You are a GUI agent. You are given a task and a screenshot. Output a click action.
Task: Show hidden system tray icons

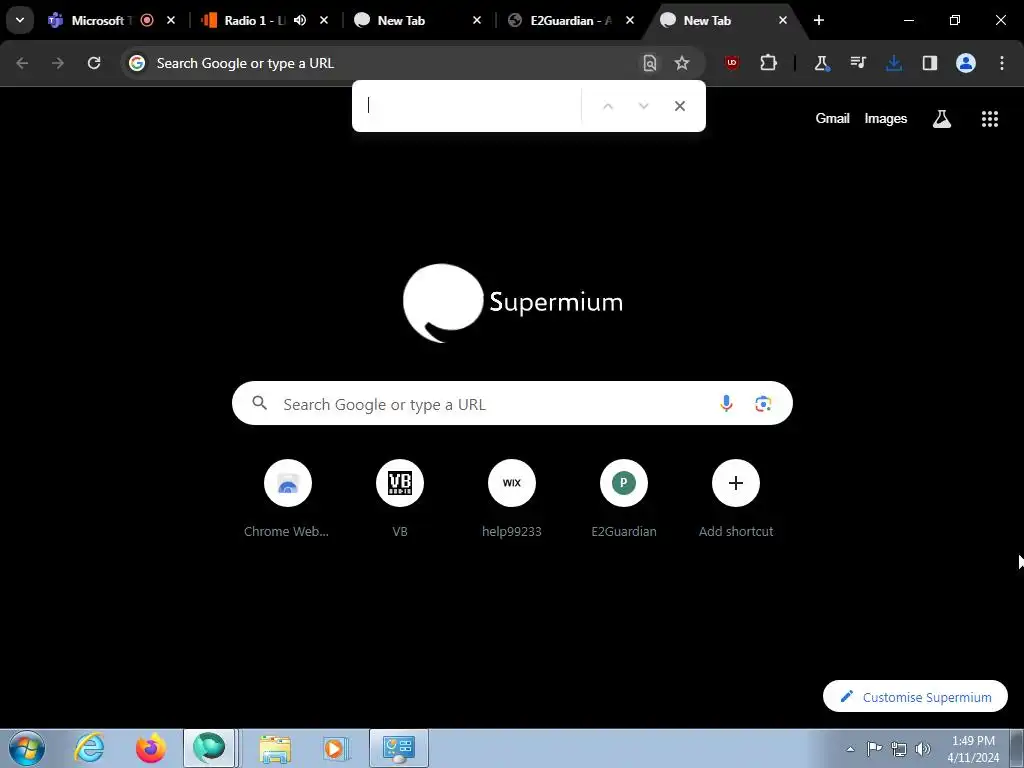pyautogui.click(x=850, y=749)
